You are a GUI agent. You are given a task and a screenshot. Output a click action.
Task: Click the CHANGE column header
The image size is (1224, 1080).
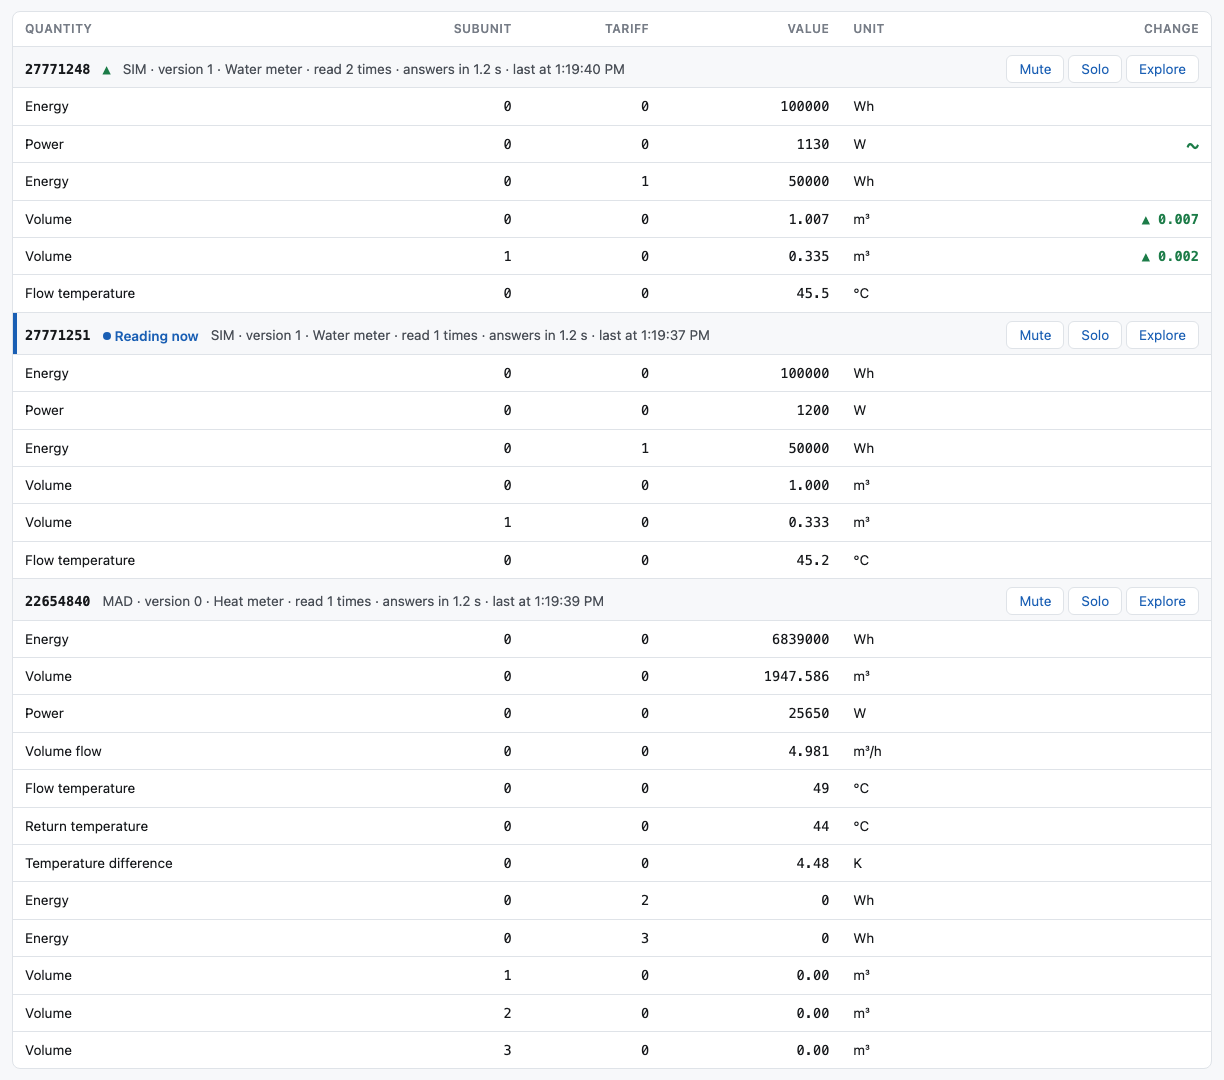point(1171,29)
